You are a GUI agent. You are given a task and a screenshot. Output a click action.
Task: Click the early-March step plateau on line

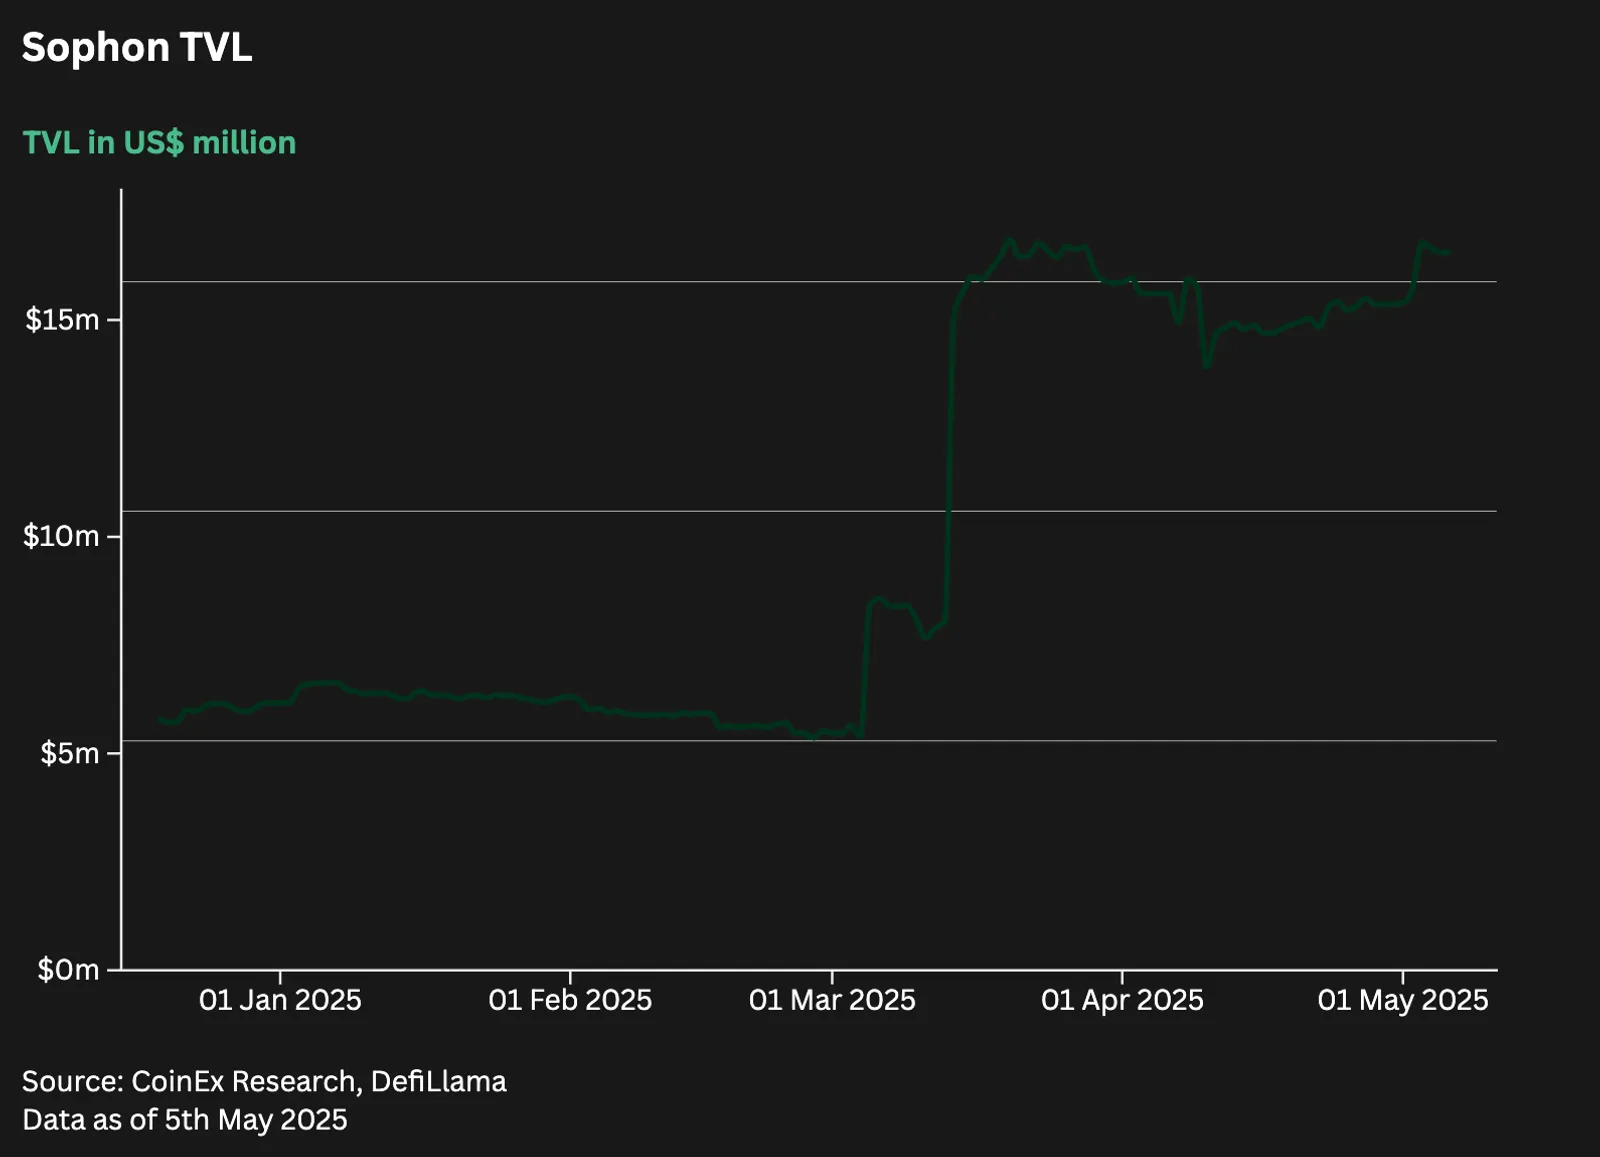(890, 603)
